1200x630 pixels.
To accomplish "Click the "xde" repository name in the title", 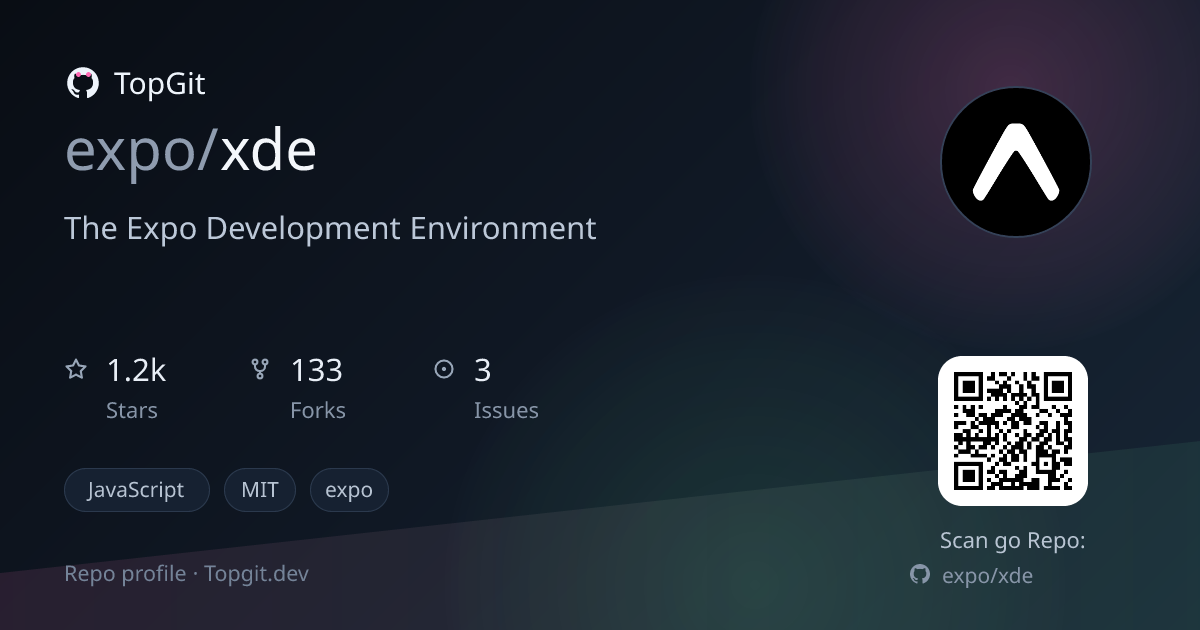I will coord(268,150).
